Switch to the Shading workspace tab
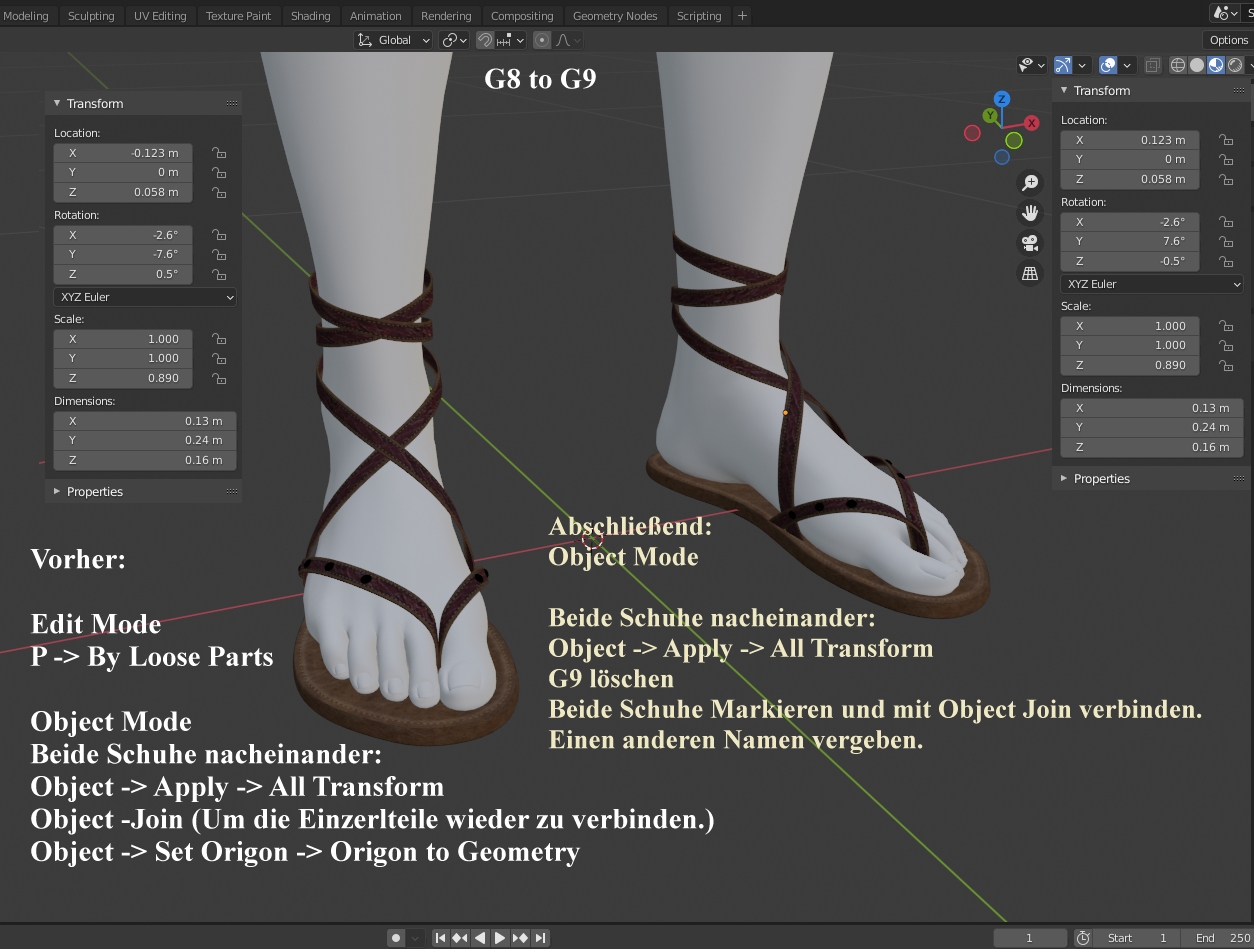1254x949 pixels. coord(310,16)
